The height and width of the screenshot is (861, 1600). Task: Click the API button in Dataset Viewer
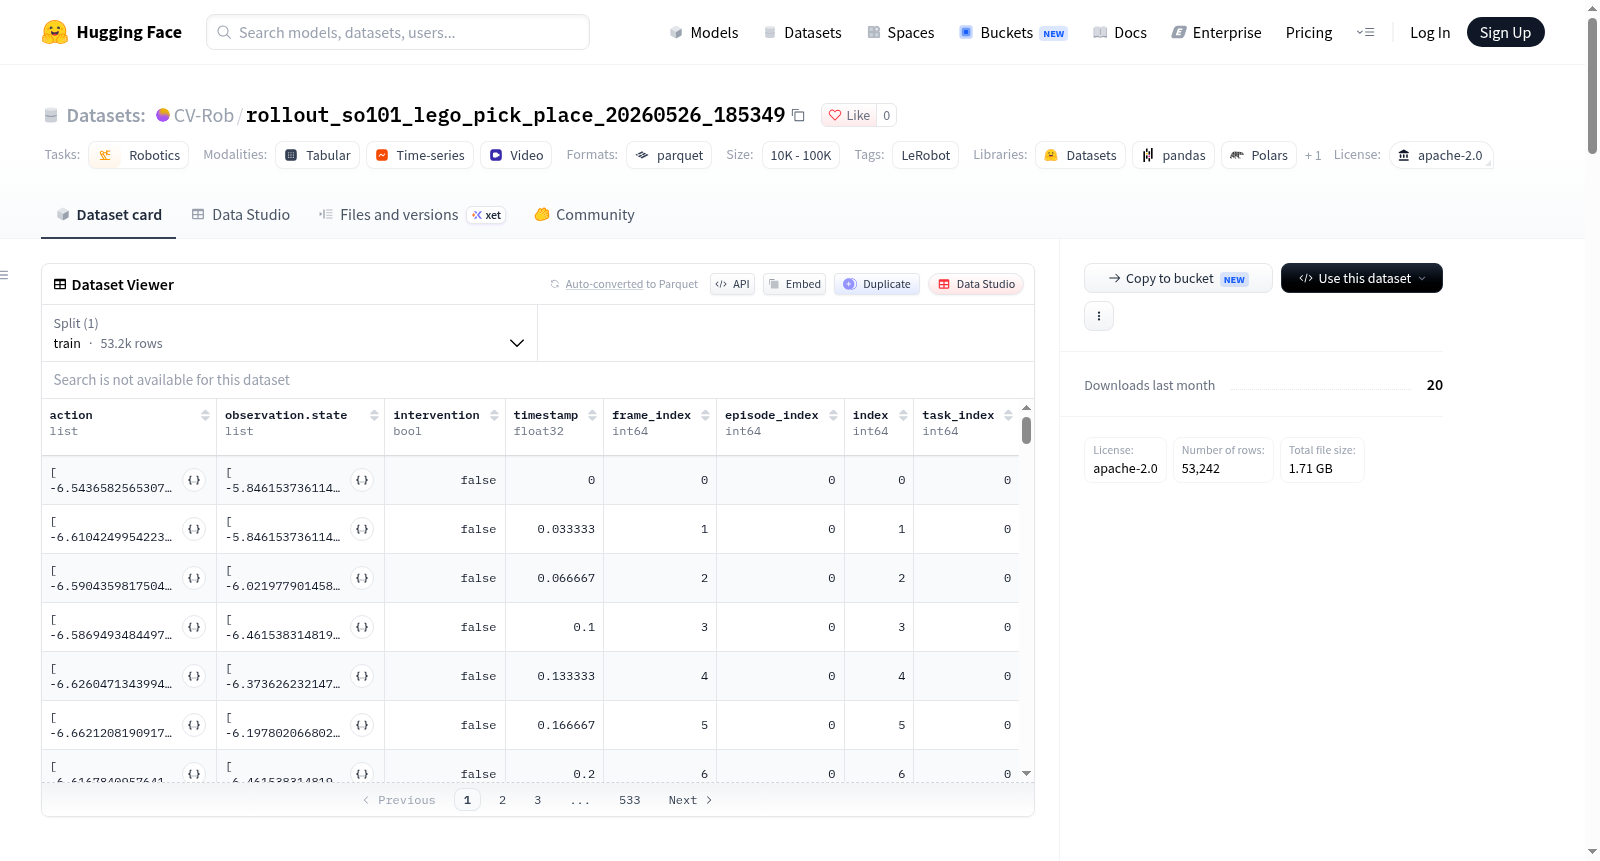click(x=732, y=284)
